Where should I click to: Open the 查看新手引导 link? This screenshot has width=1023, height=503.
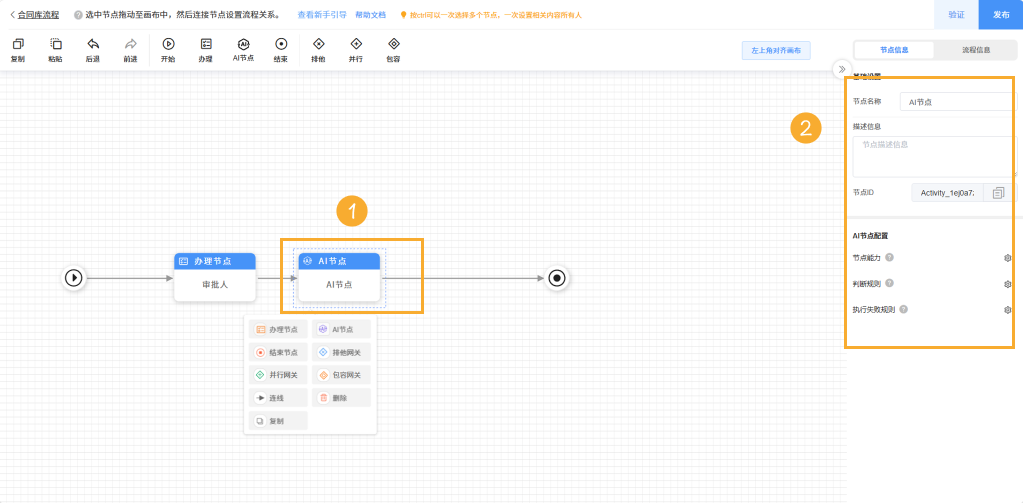(x=322, y=14)
